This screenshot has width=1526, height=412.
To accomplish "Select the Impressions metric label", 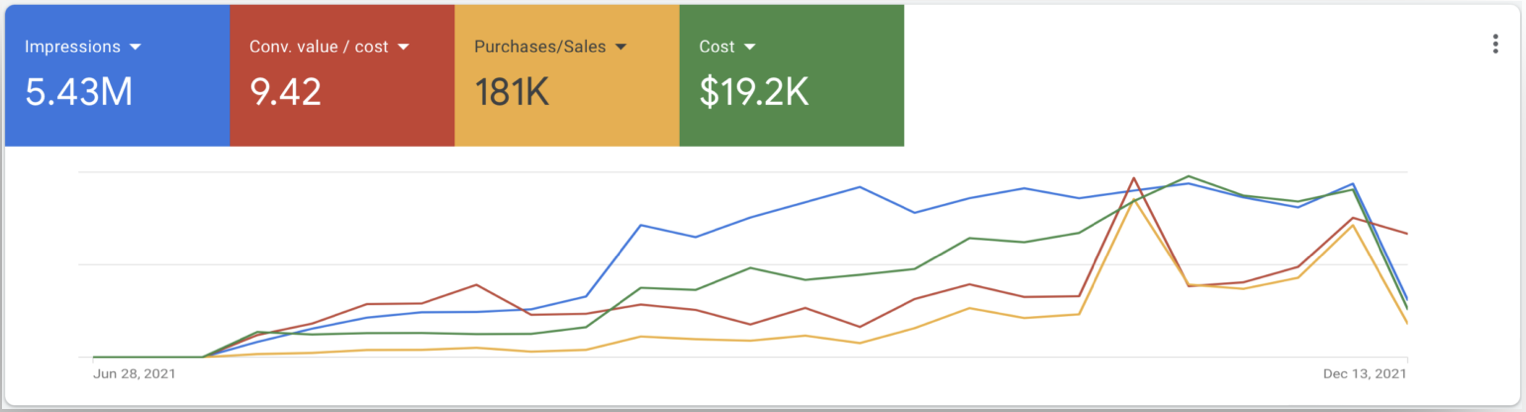I will (72, 47).
